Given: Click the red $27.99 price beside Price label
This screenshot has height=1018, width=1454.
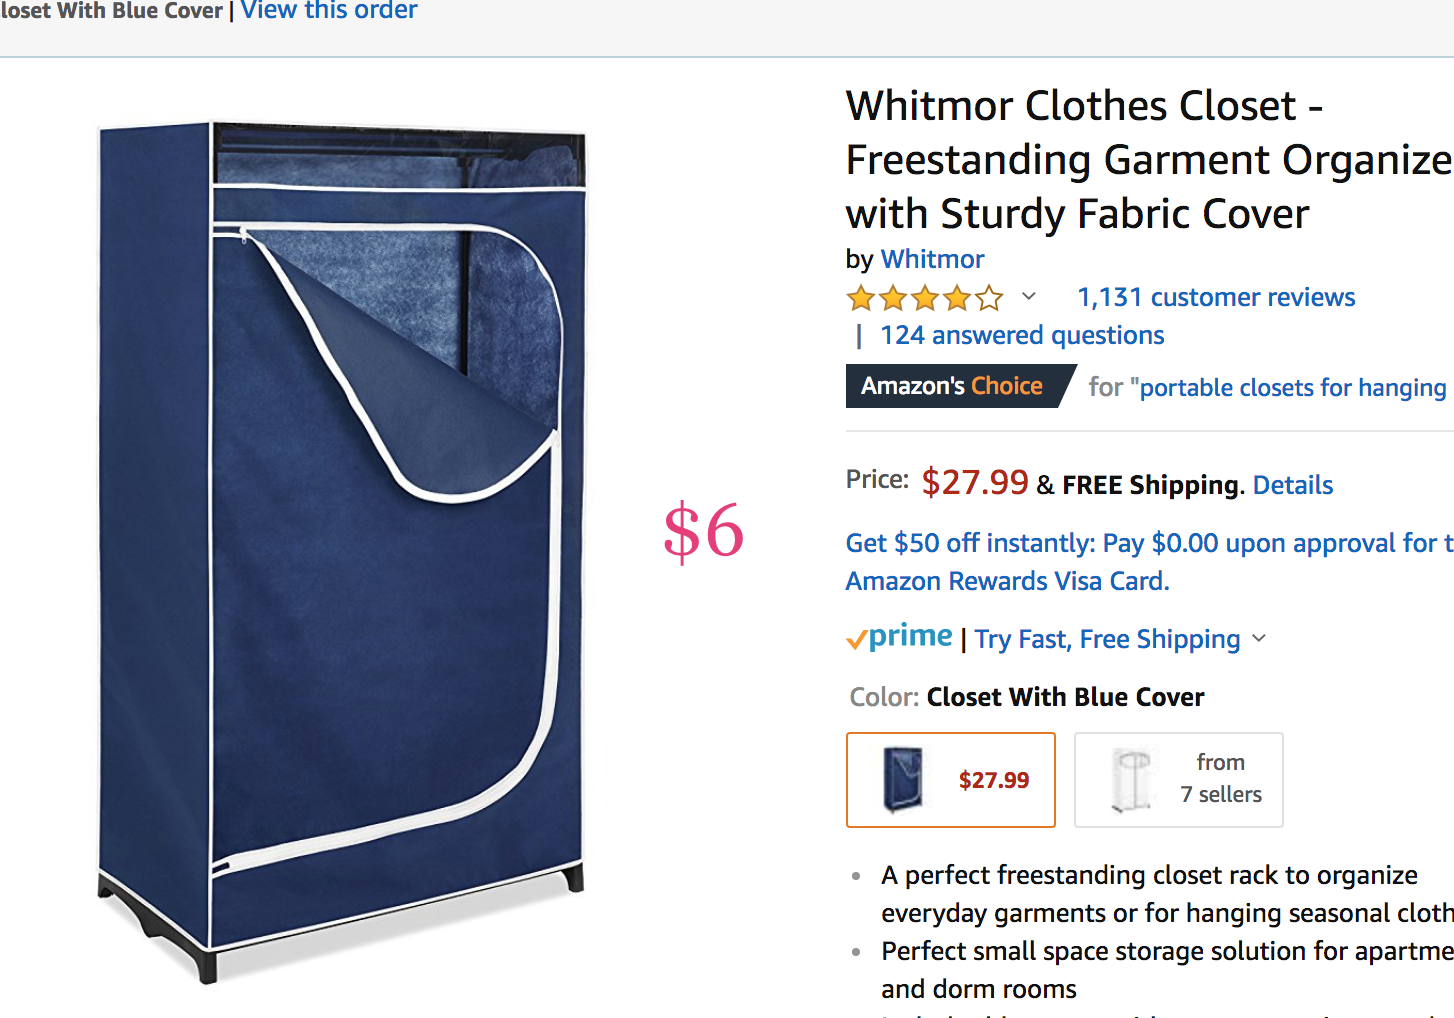Looking at the screenshot, I should coord(974,482).
